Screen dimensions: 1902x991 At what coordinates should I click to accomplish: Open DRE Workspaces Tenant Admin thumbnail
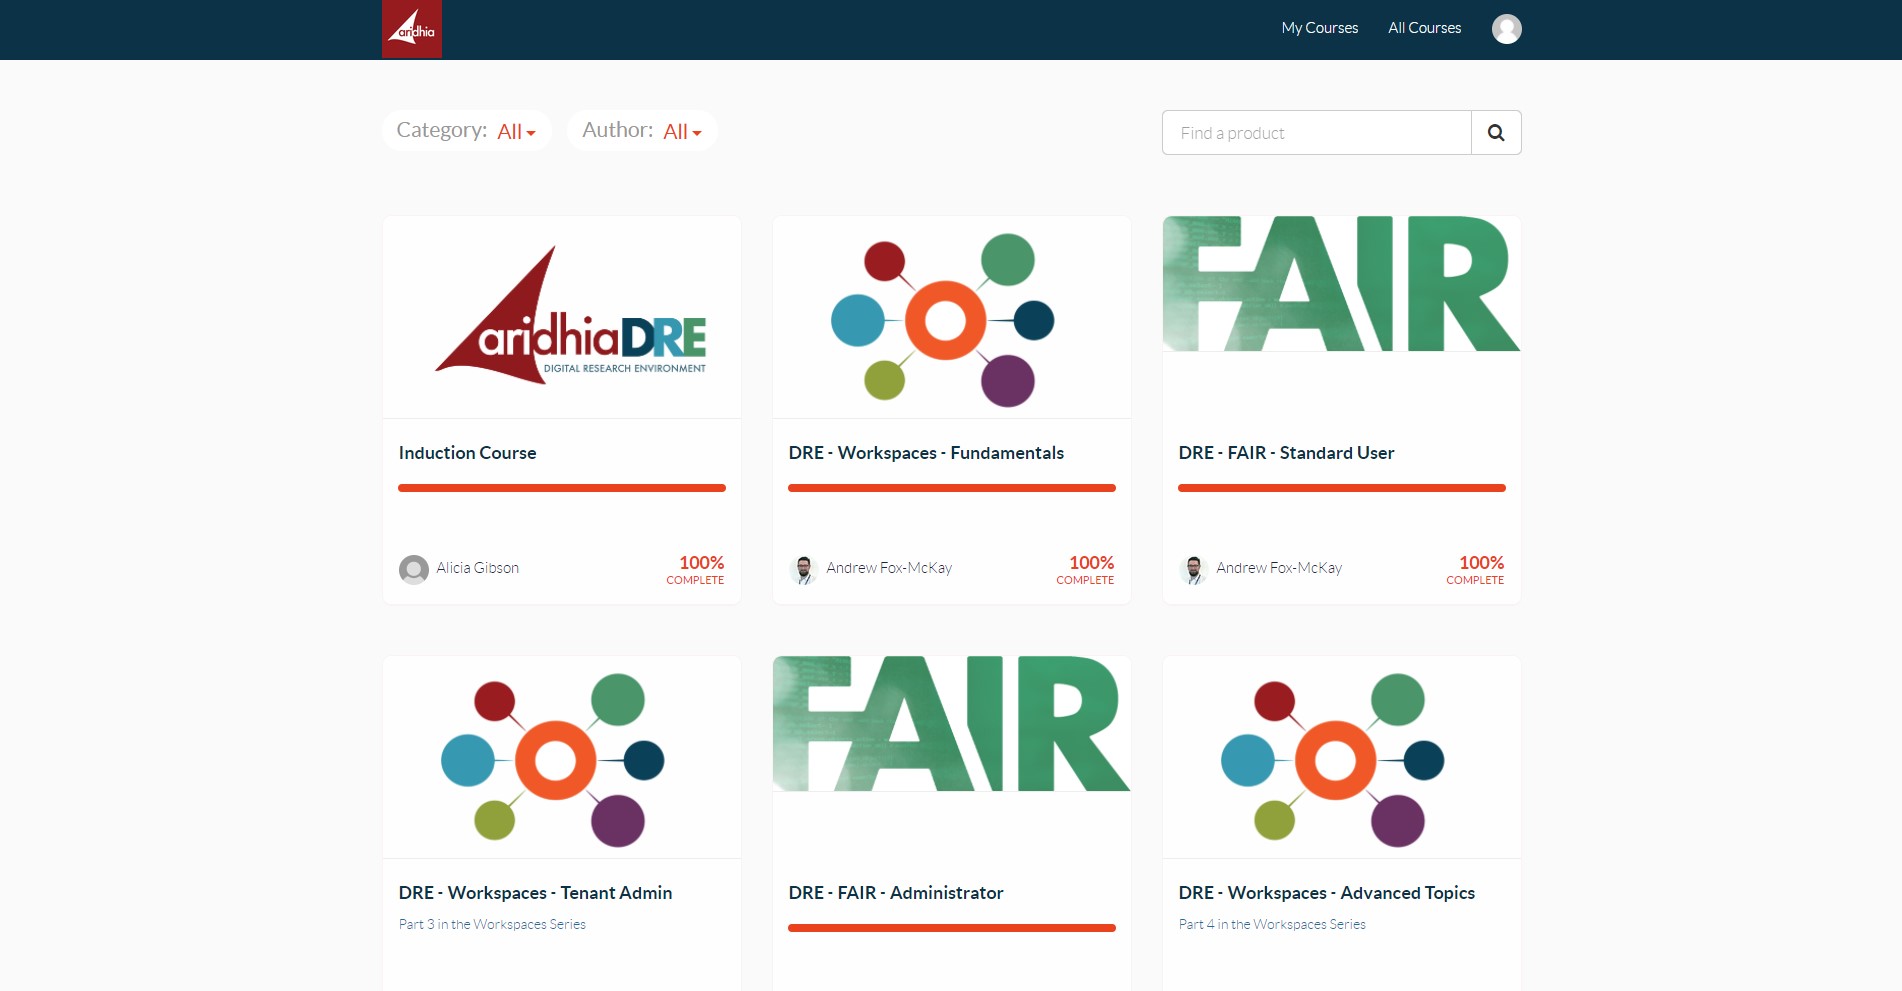[562, 757]
